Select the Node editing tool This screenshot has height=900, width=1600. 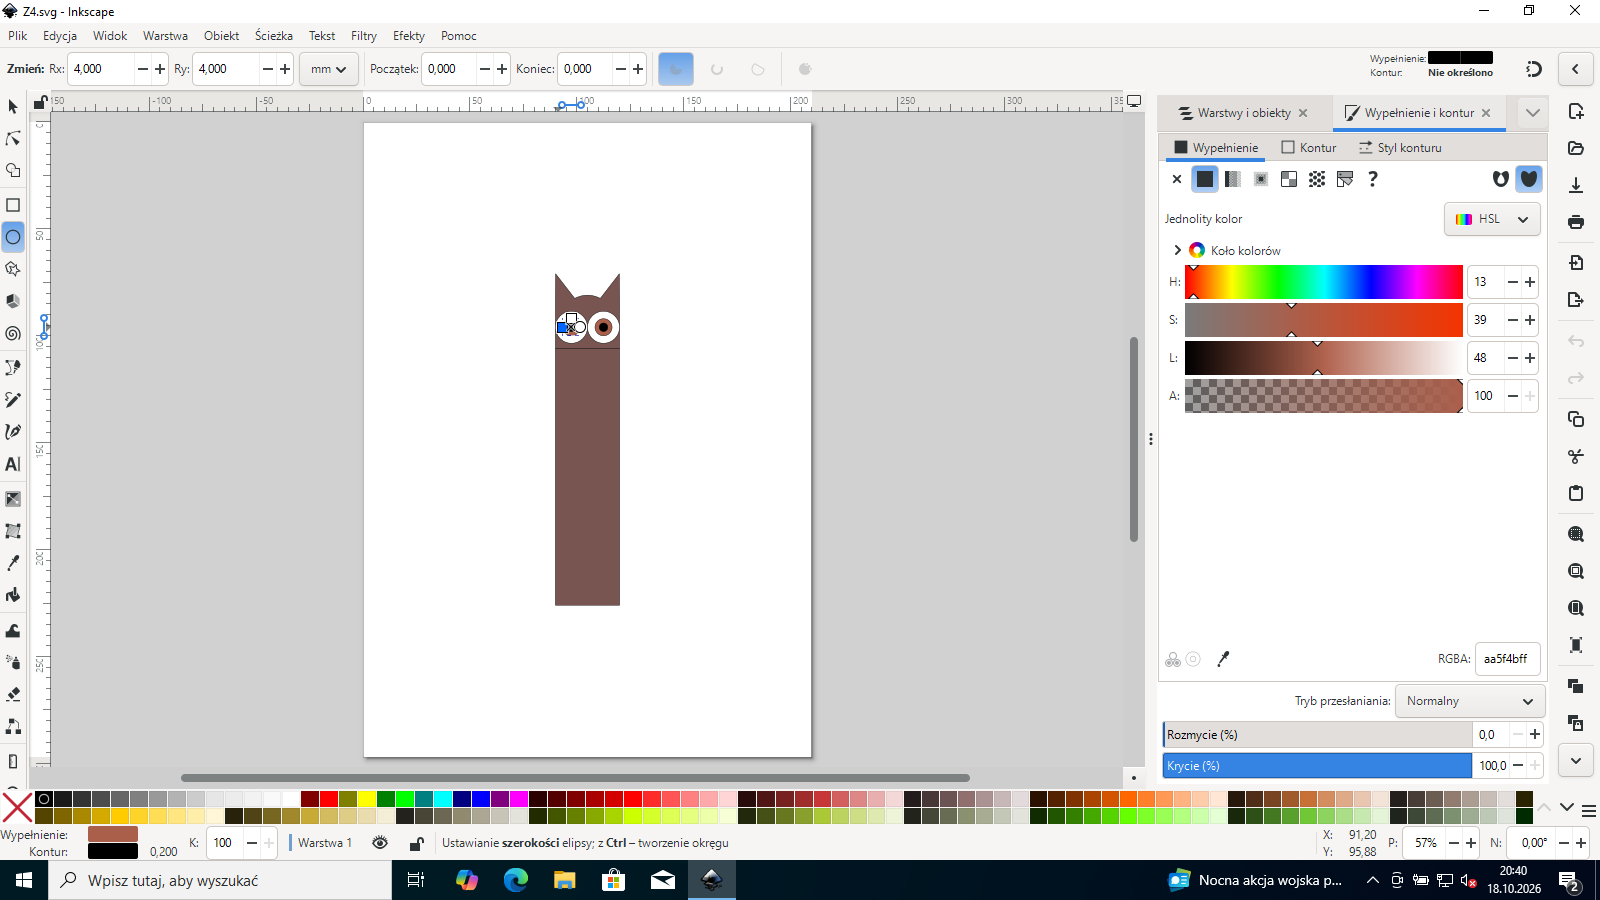13,139
